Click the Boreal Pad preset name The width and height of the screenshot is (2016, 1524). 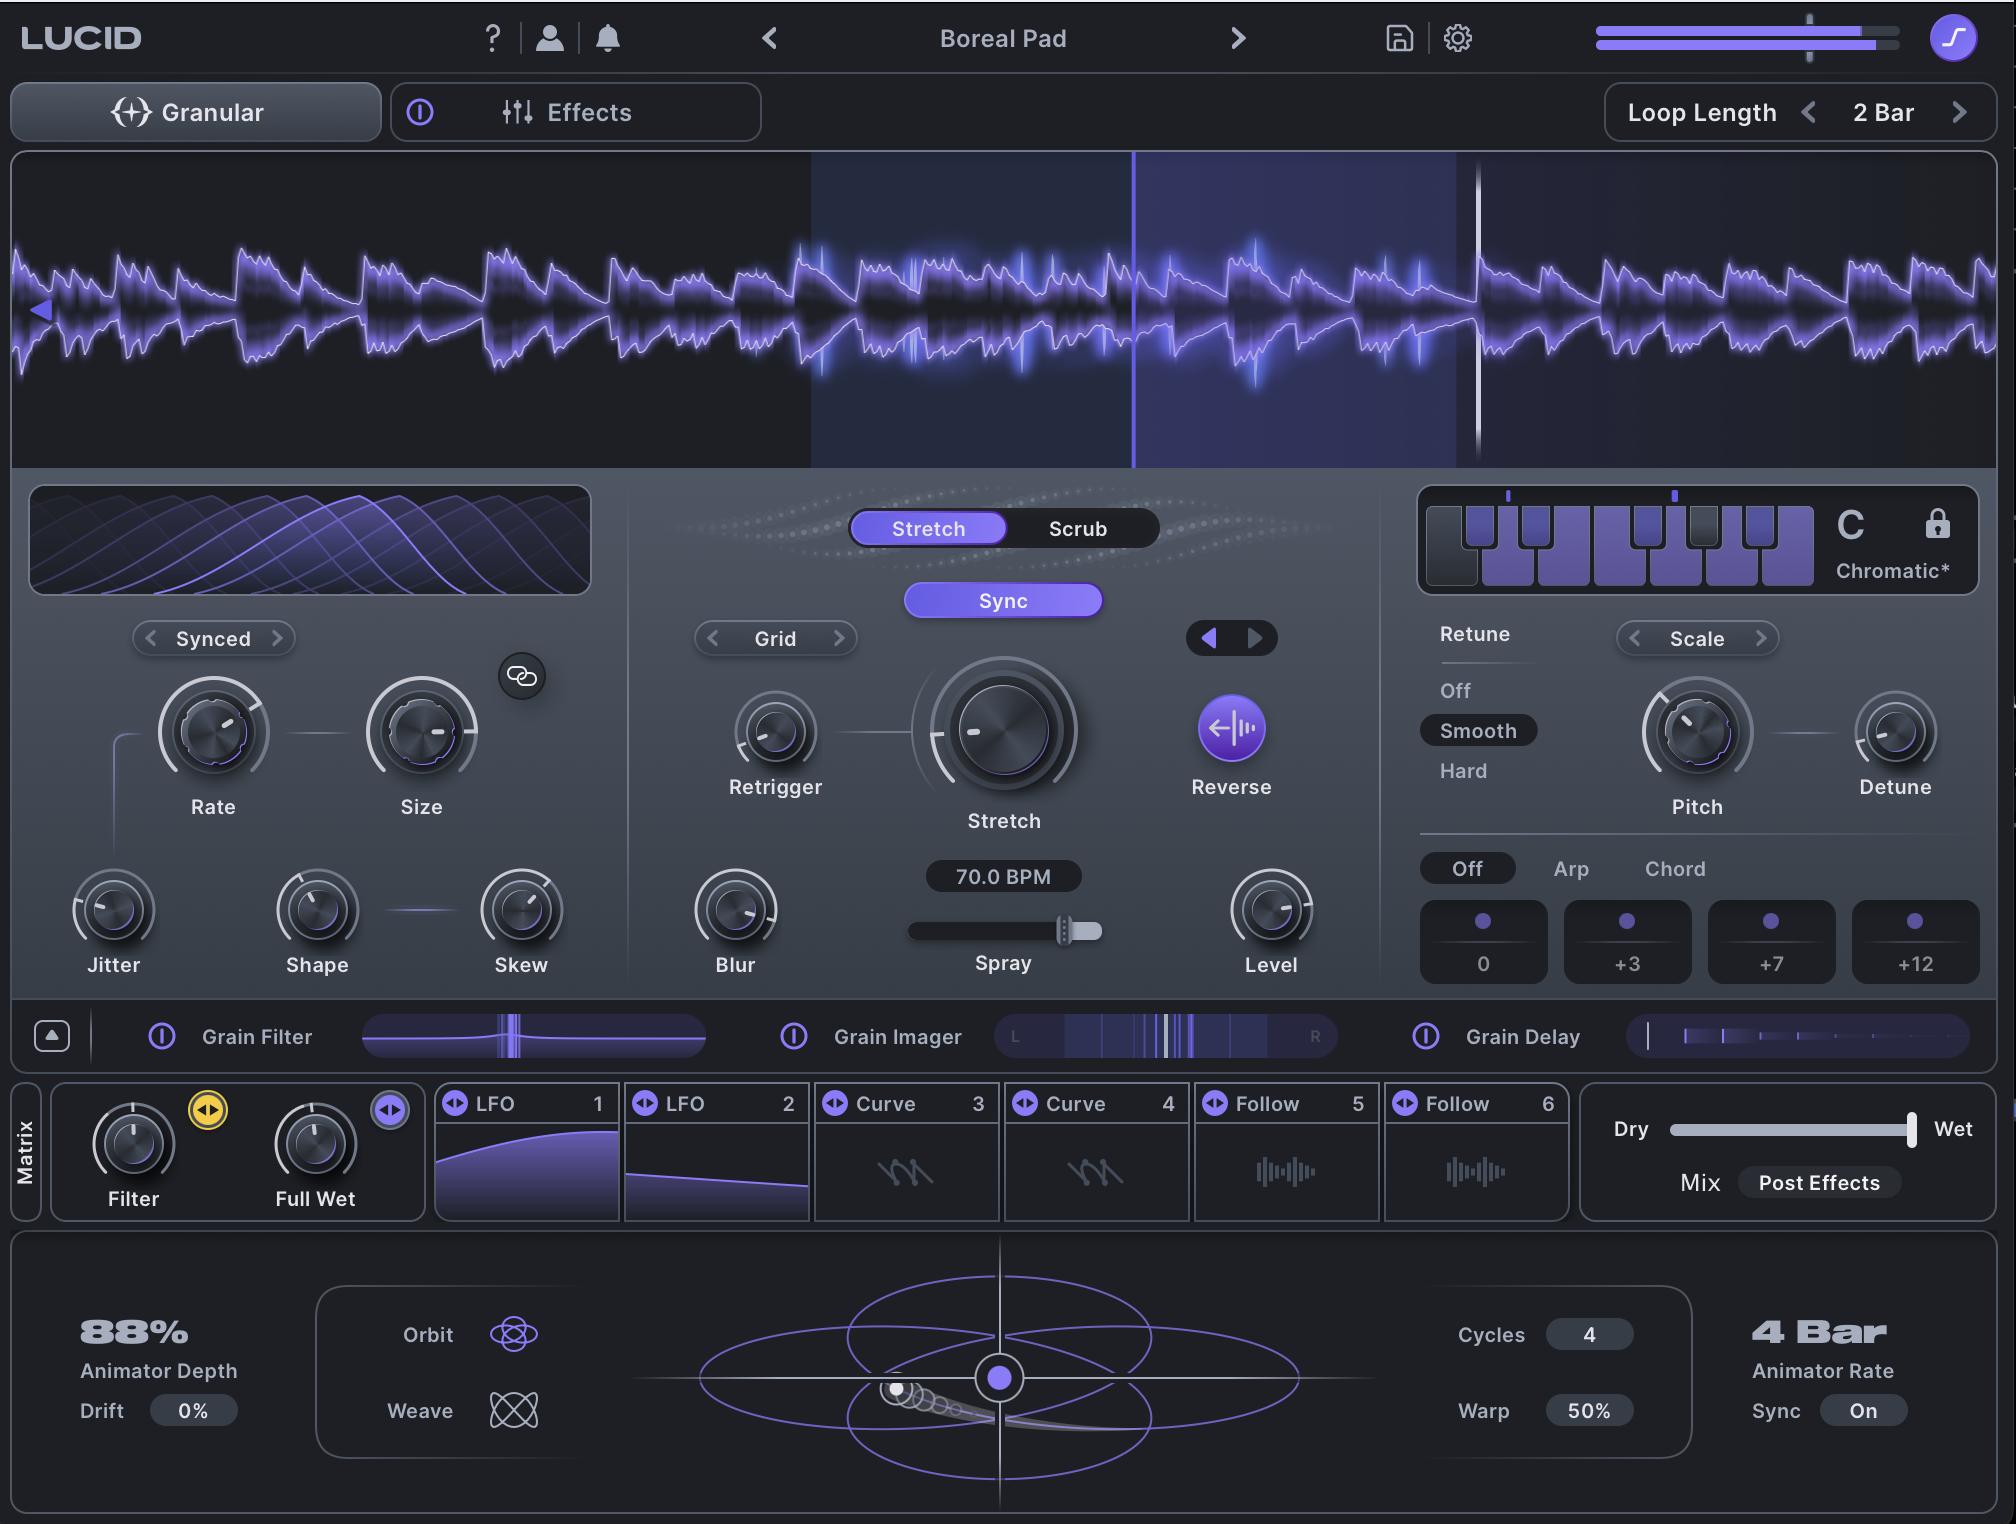pyautogui.click(x=1003, y=38)
